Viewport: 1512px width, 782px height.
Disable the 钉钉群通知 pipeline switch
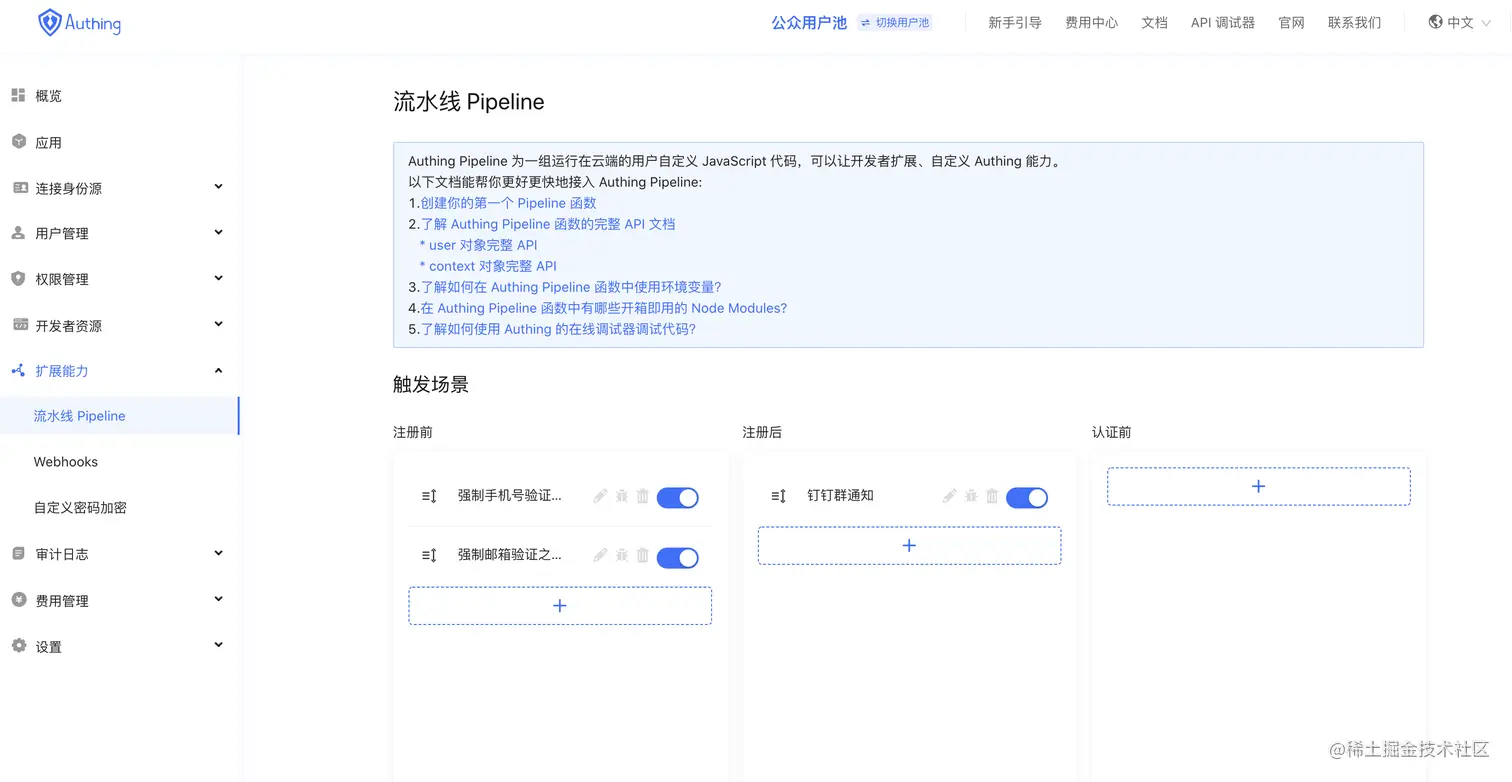click(1027, 497)
